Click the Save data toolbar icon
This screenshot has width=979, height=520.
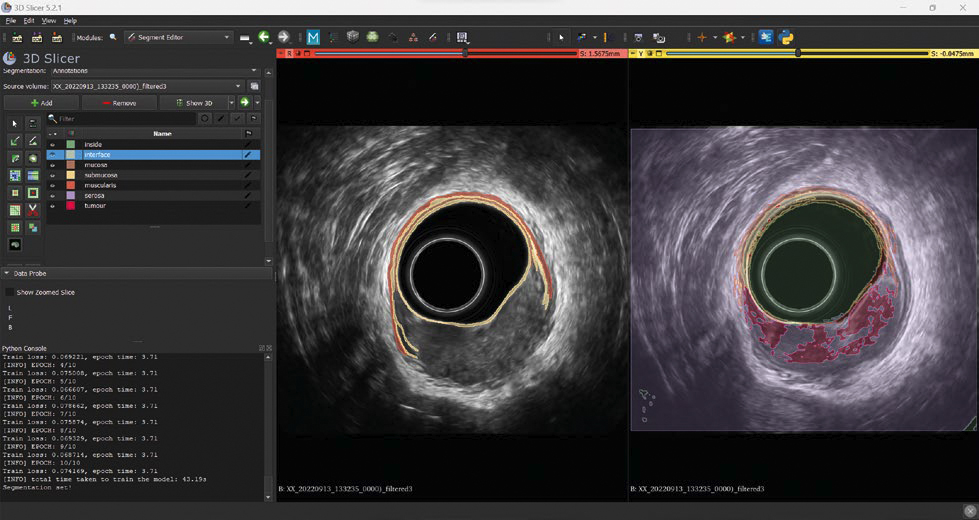click(x=57, y=37)
